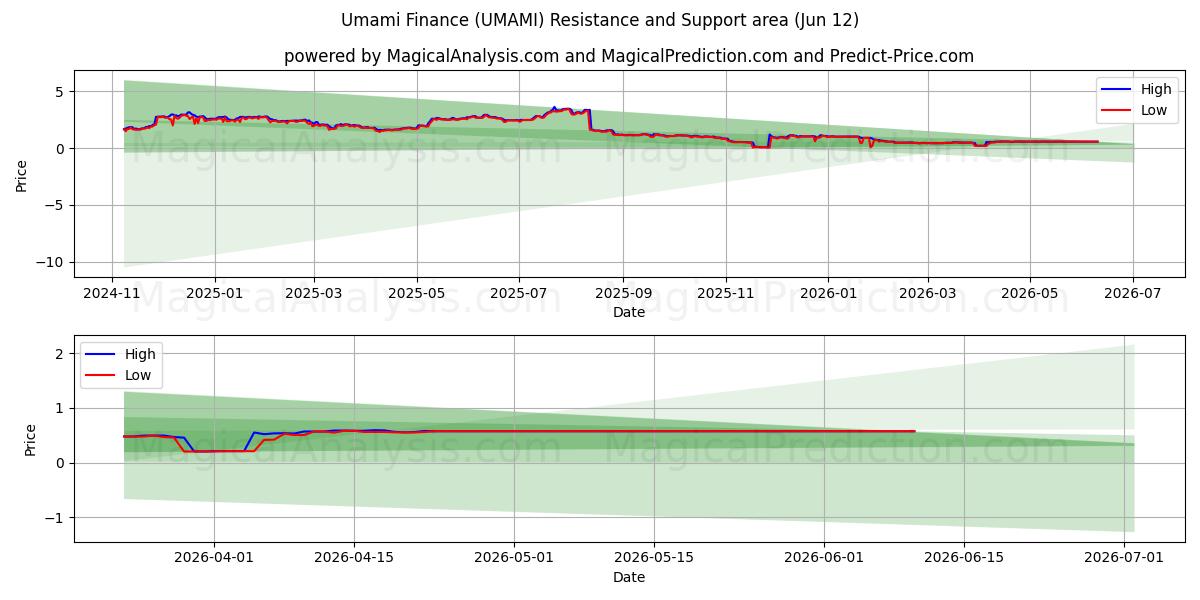
Task: Click the '2026-03' tick label on upper chart
Action: pos(927,294)
